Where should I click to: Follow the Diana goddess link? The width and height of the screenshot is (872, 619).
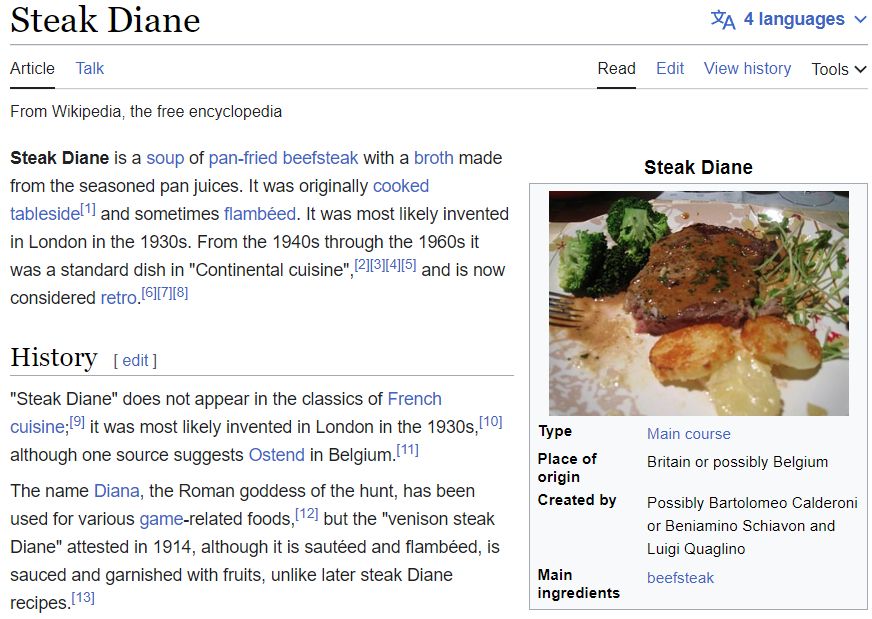(x=117, y=491)
